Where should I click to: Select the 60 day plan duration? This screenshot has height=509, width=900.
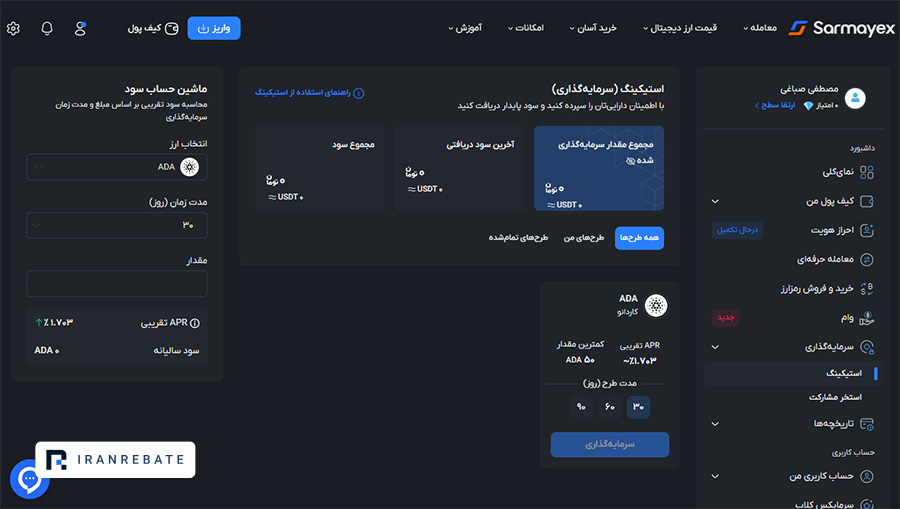[x=610, y=407]
